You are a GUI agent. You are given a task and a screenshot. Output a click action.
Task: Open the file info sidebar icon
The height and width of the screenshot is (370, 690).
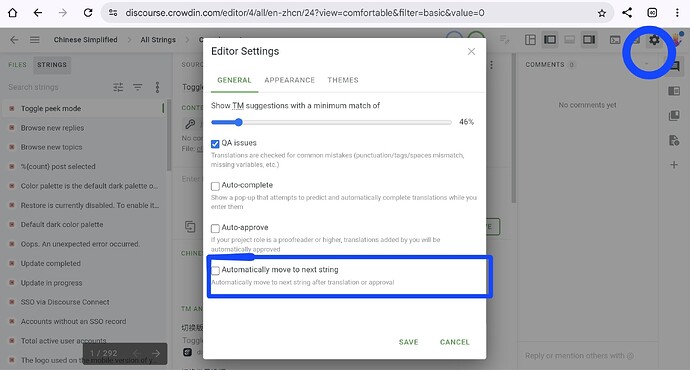point(674,140)
